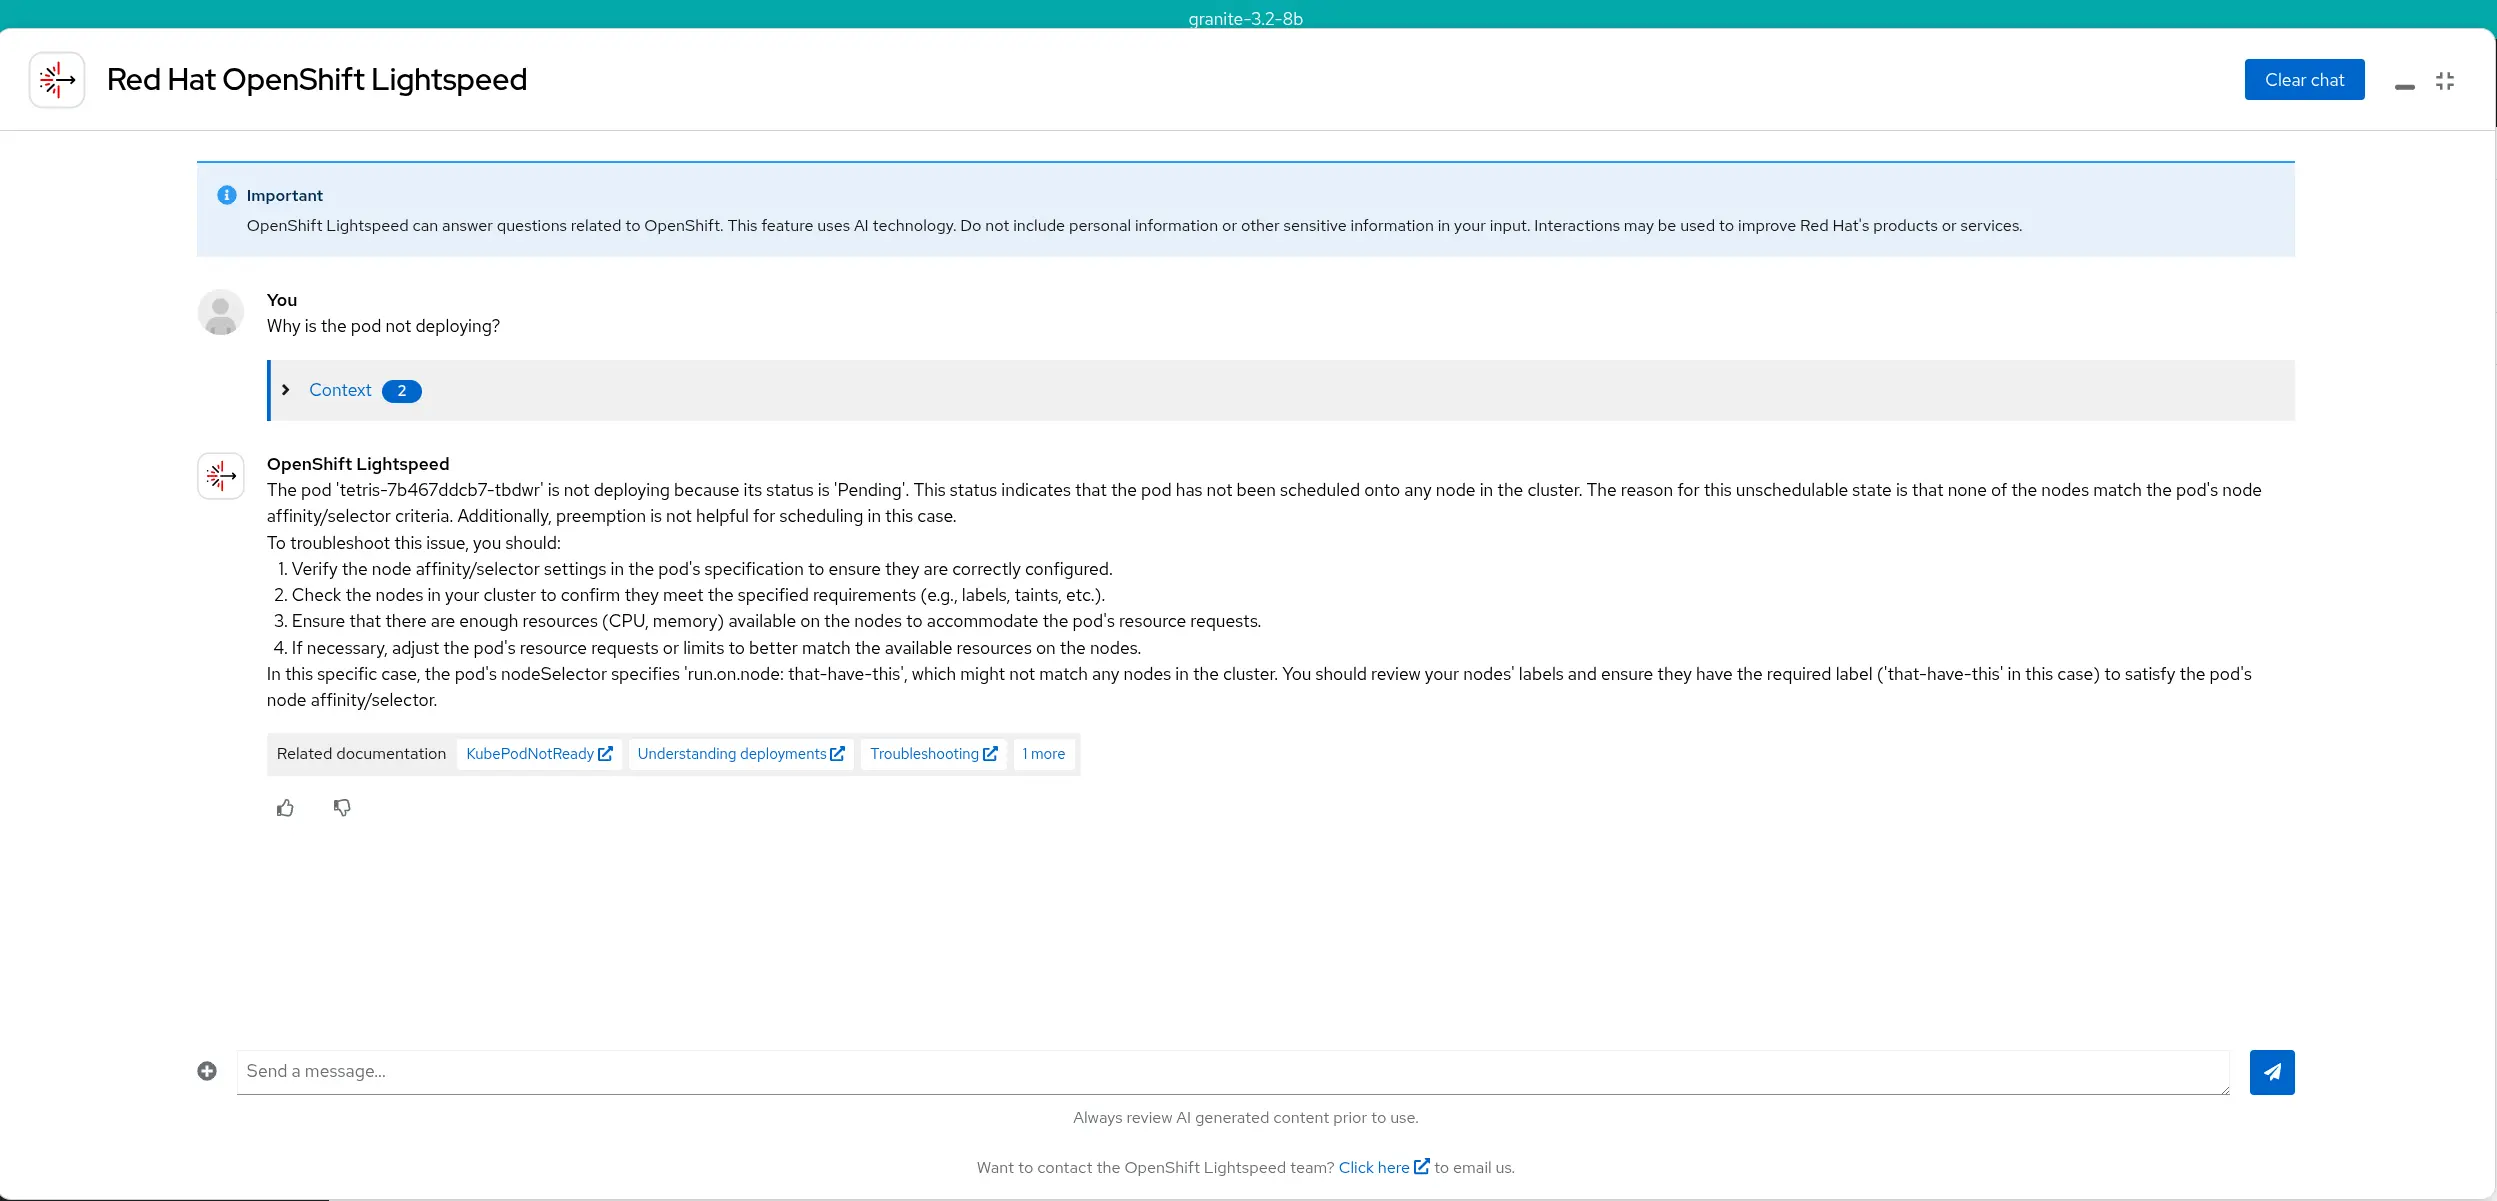Image resolution: width=2497 pixels, height=1201 pixels.
Task: Click the OpenShift Lightspeed sender name
Action: click(358, 464)
